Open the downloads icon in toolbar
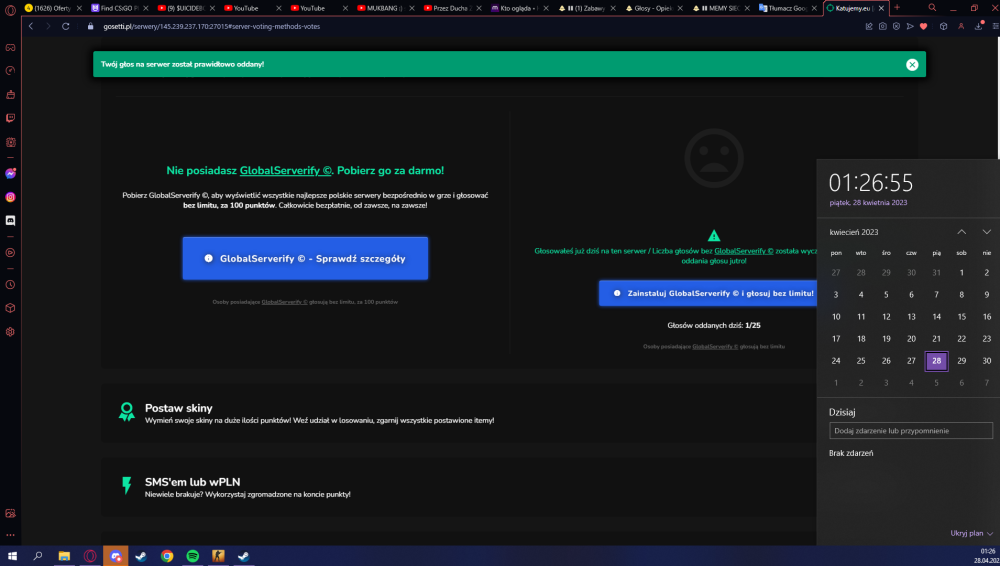This screenshot has height=566, width=1000. tap(978, 26)
